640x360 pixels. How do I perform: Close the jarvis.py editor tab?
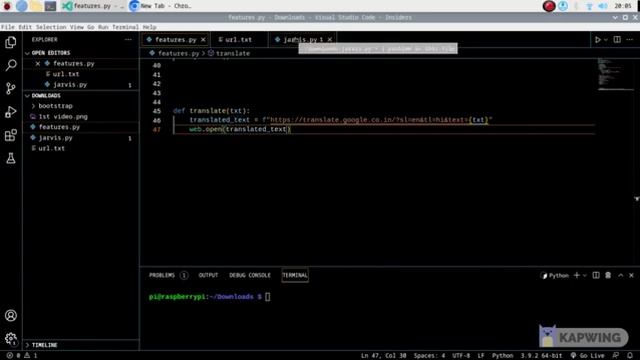(330, 40)
